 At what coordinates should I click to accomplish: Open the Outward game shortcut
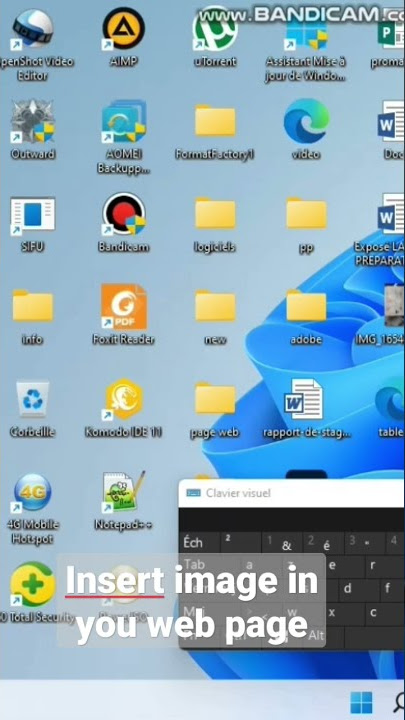[x=33, y=122]
